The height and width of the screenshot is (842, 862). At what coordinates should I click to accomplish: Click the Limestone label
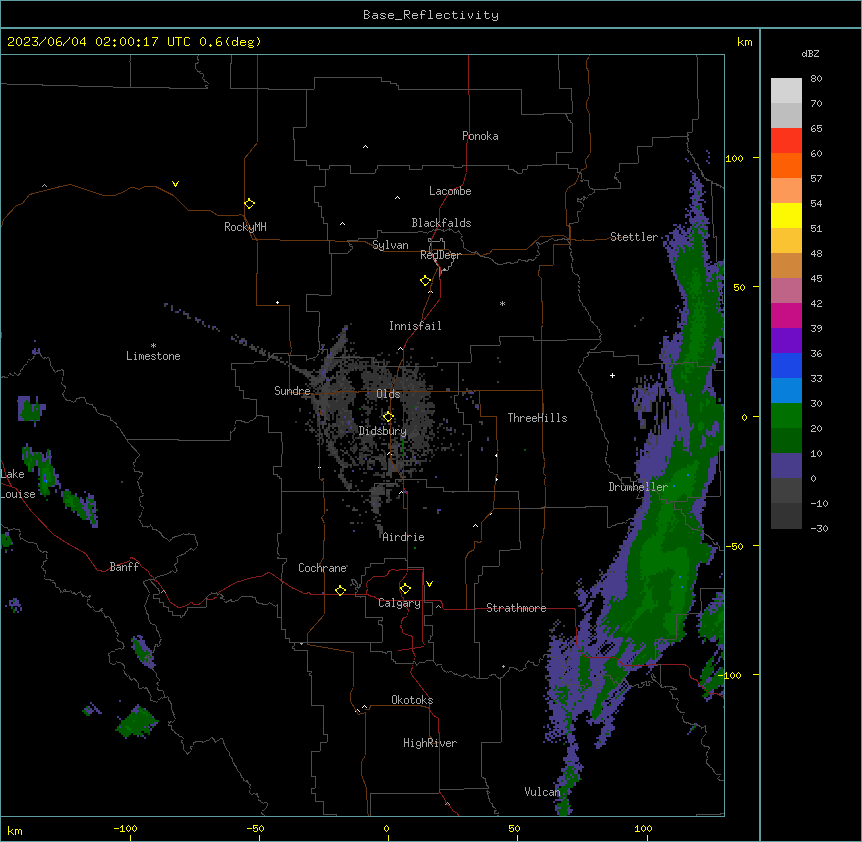153,356
